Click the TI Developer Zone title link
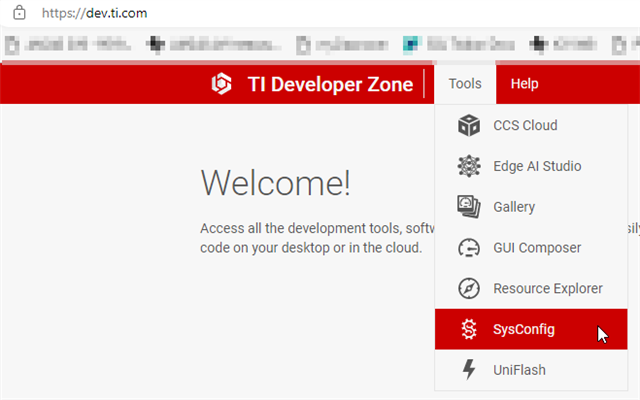Image resolution: width=640 pixels, height=400 pixels. click(x=330, y=84)
